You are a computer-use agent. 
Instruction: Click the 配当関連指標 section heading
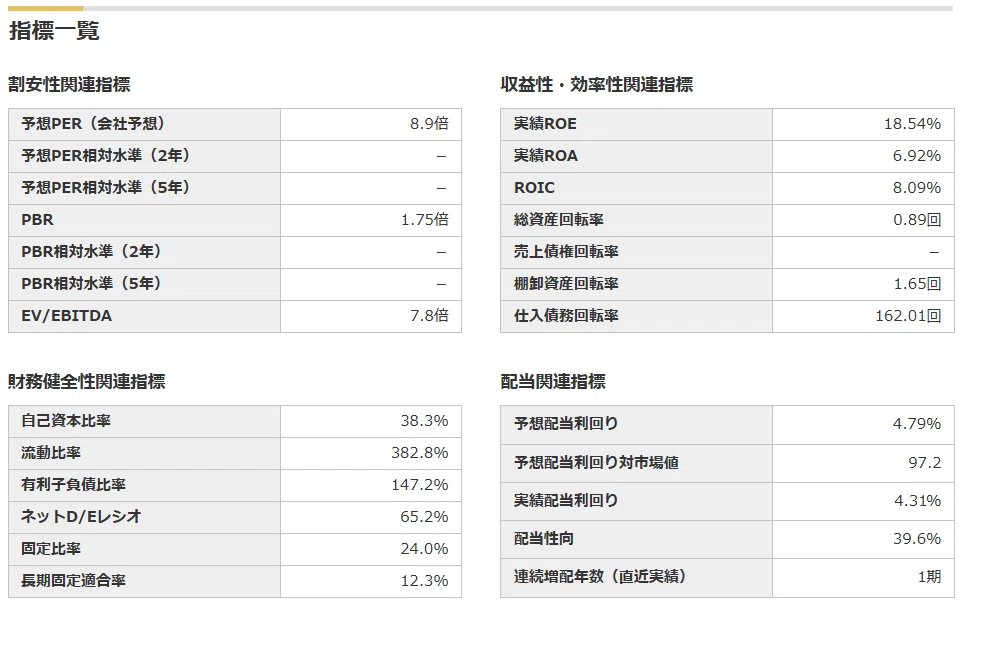[x=553, y=381]
